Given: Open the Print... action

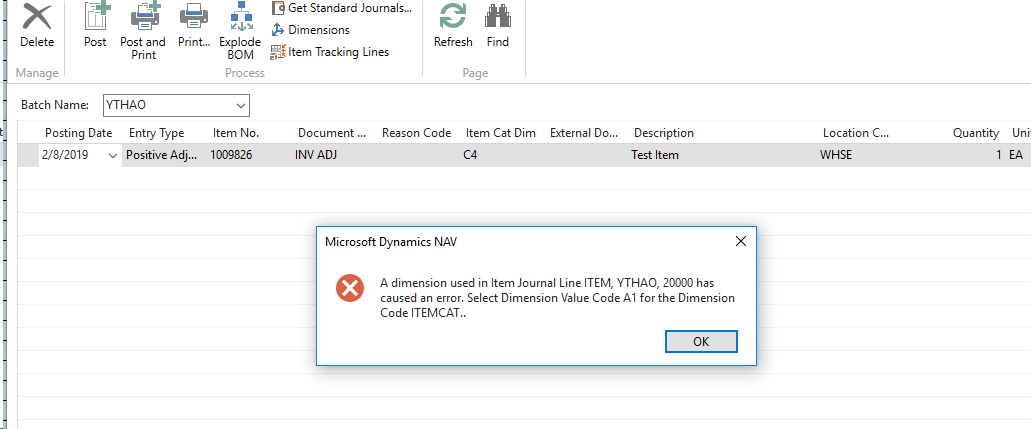Looking at the screenshot, I should 195,16.
